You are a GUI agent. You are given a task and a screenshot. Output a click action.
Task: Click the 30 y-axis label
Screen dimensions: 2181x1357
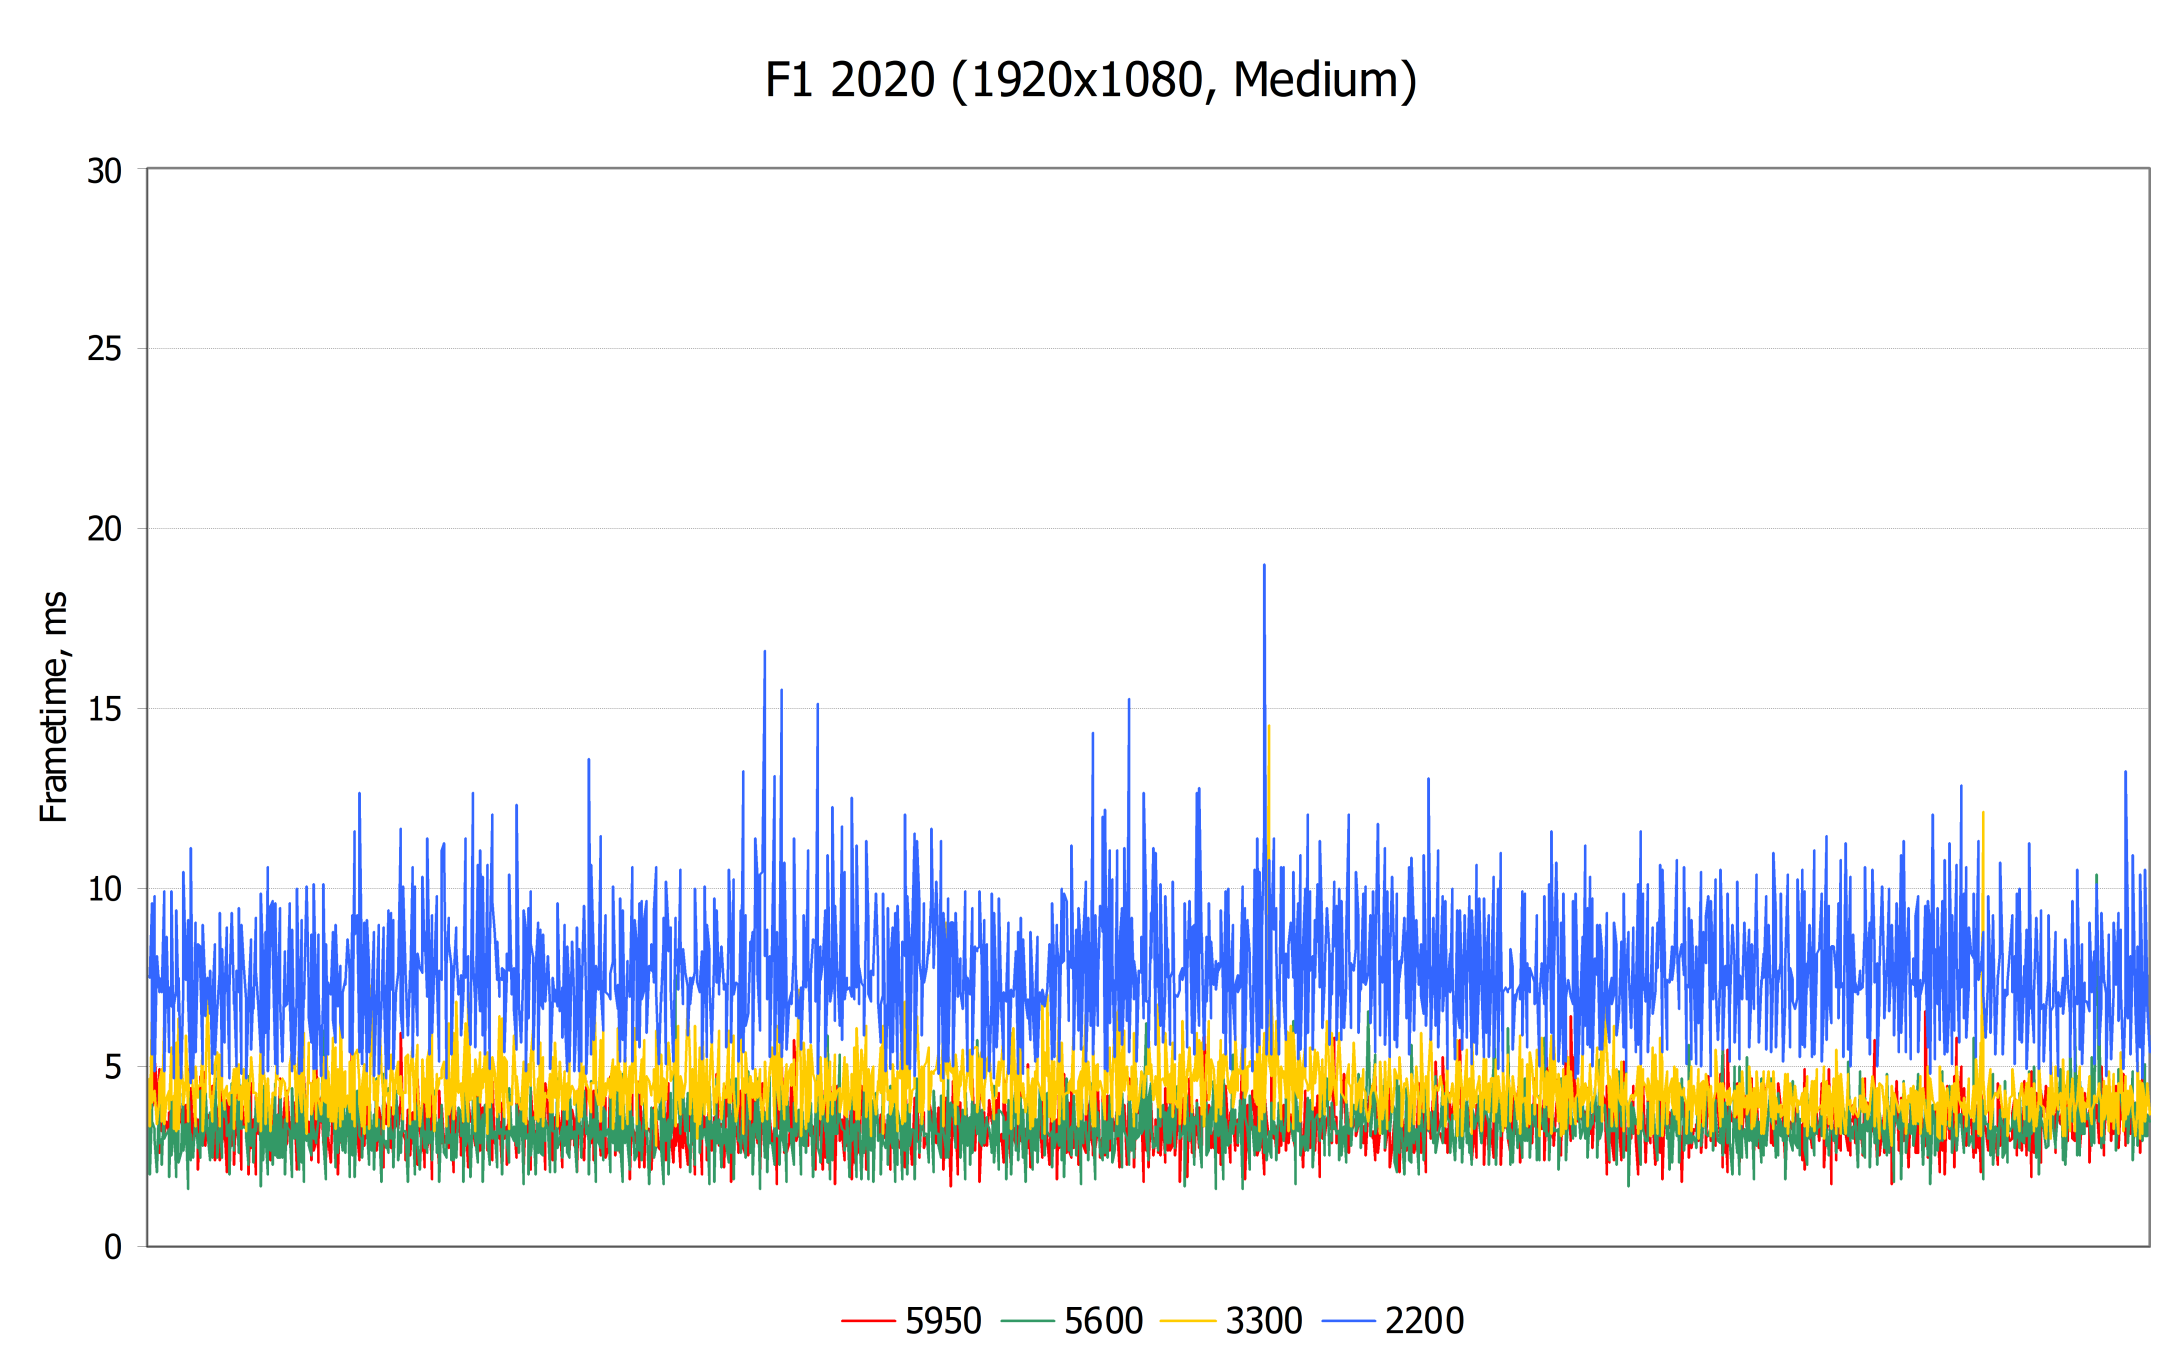(104, 171)
